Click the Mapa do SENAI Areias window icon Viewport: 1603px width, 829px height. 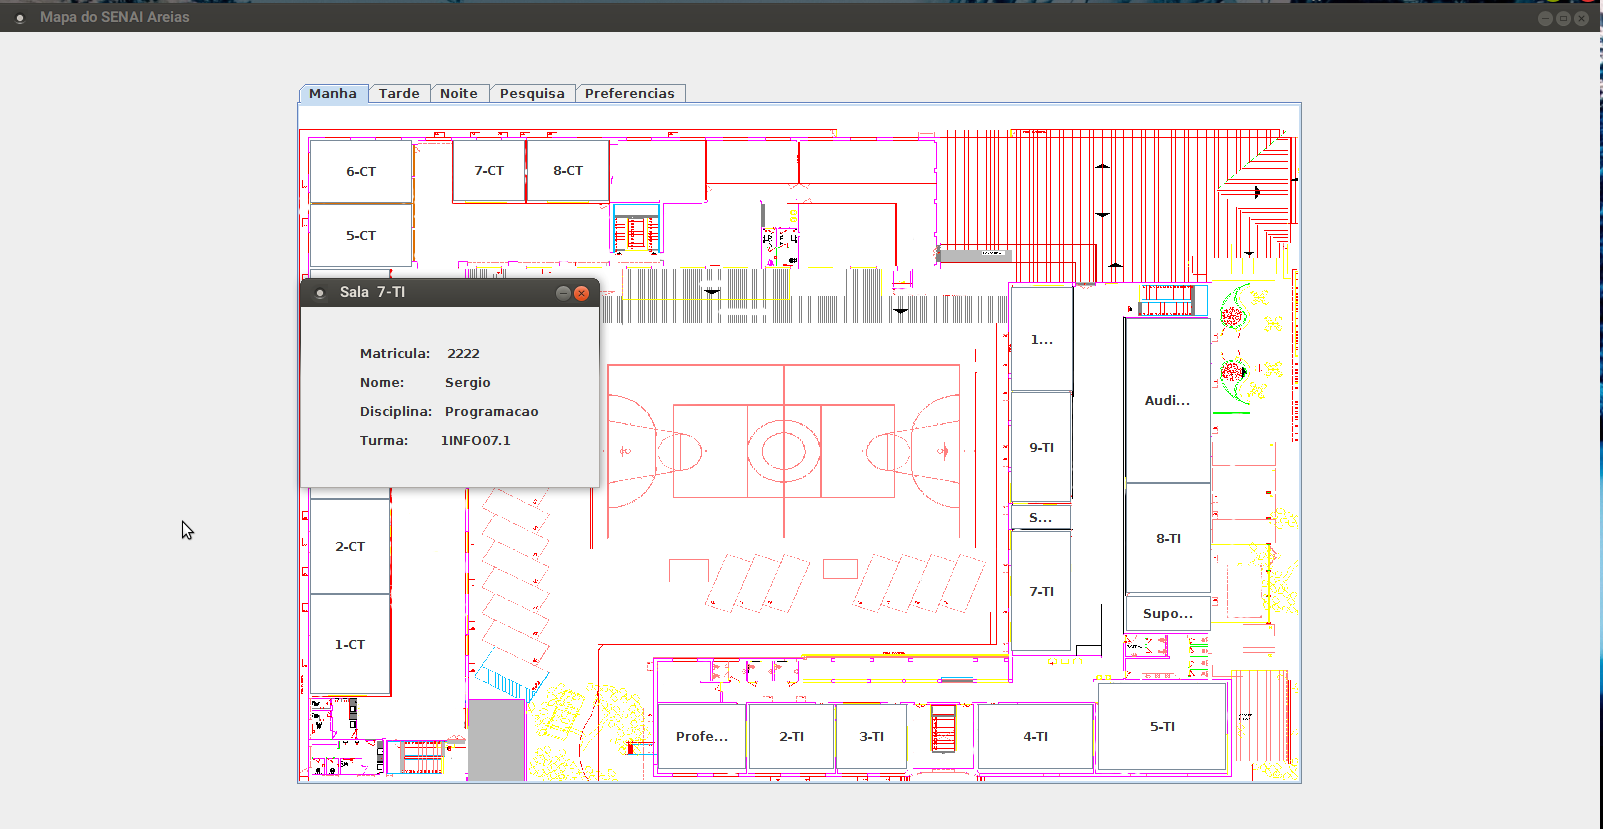[x=20, y=17]
